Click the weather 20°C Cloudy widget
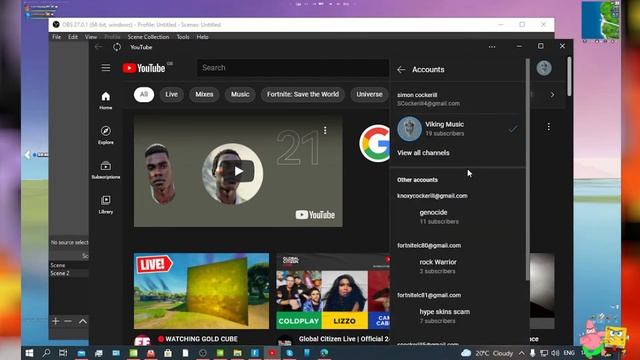The height and width of the screenshot is (360, 640). pos(487,353)
